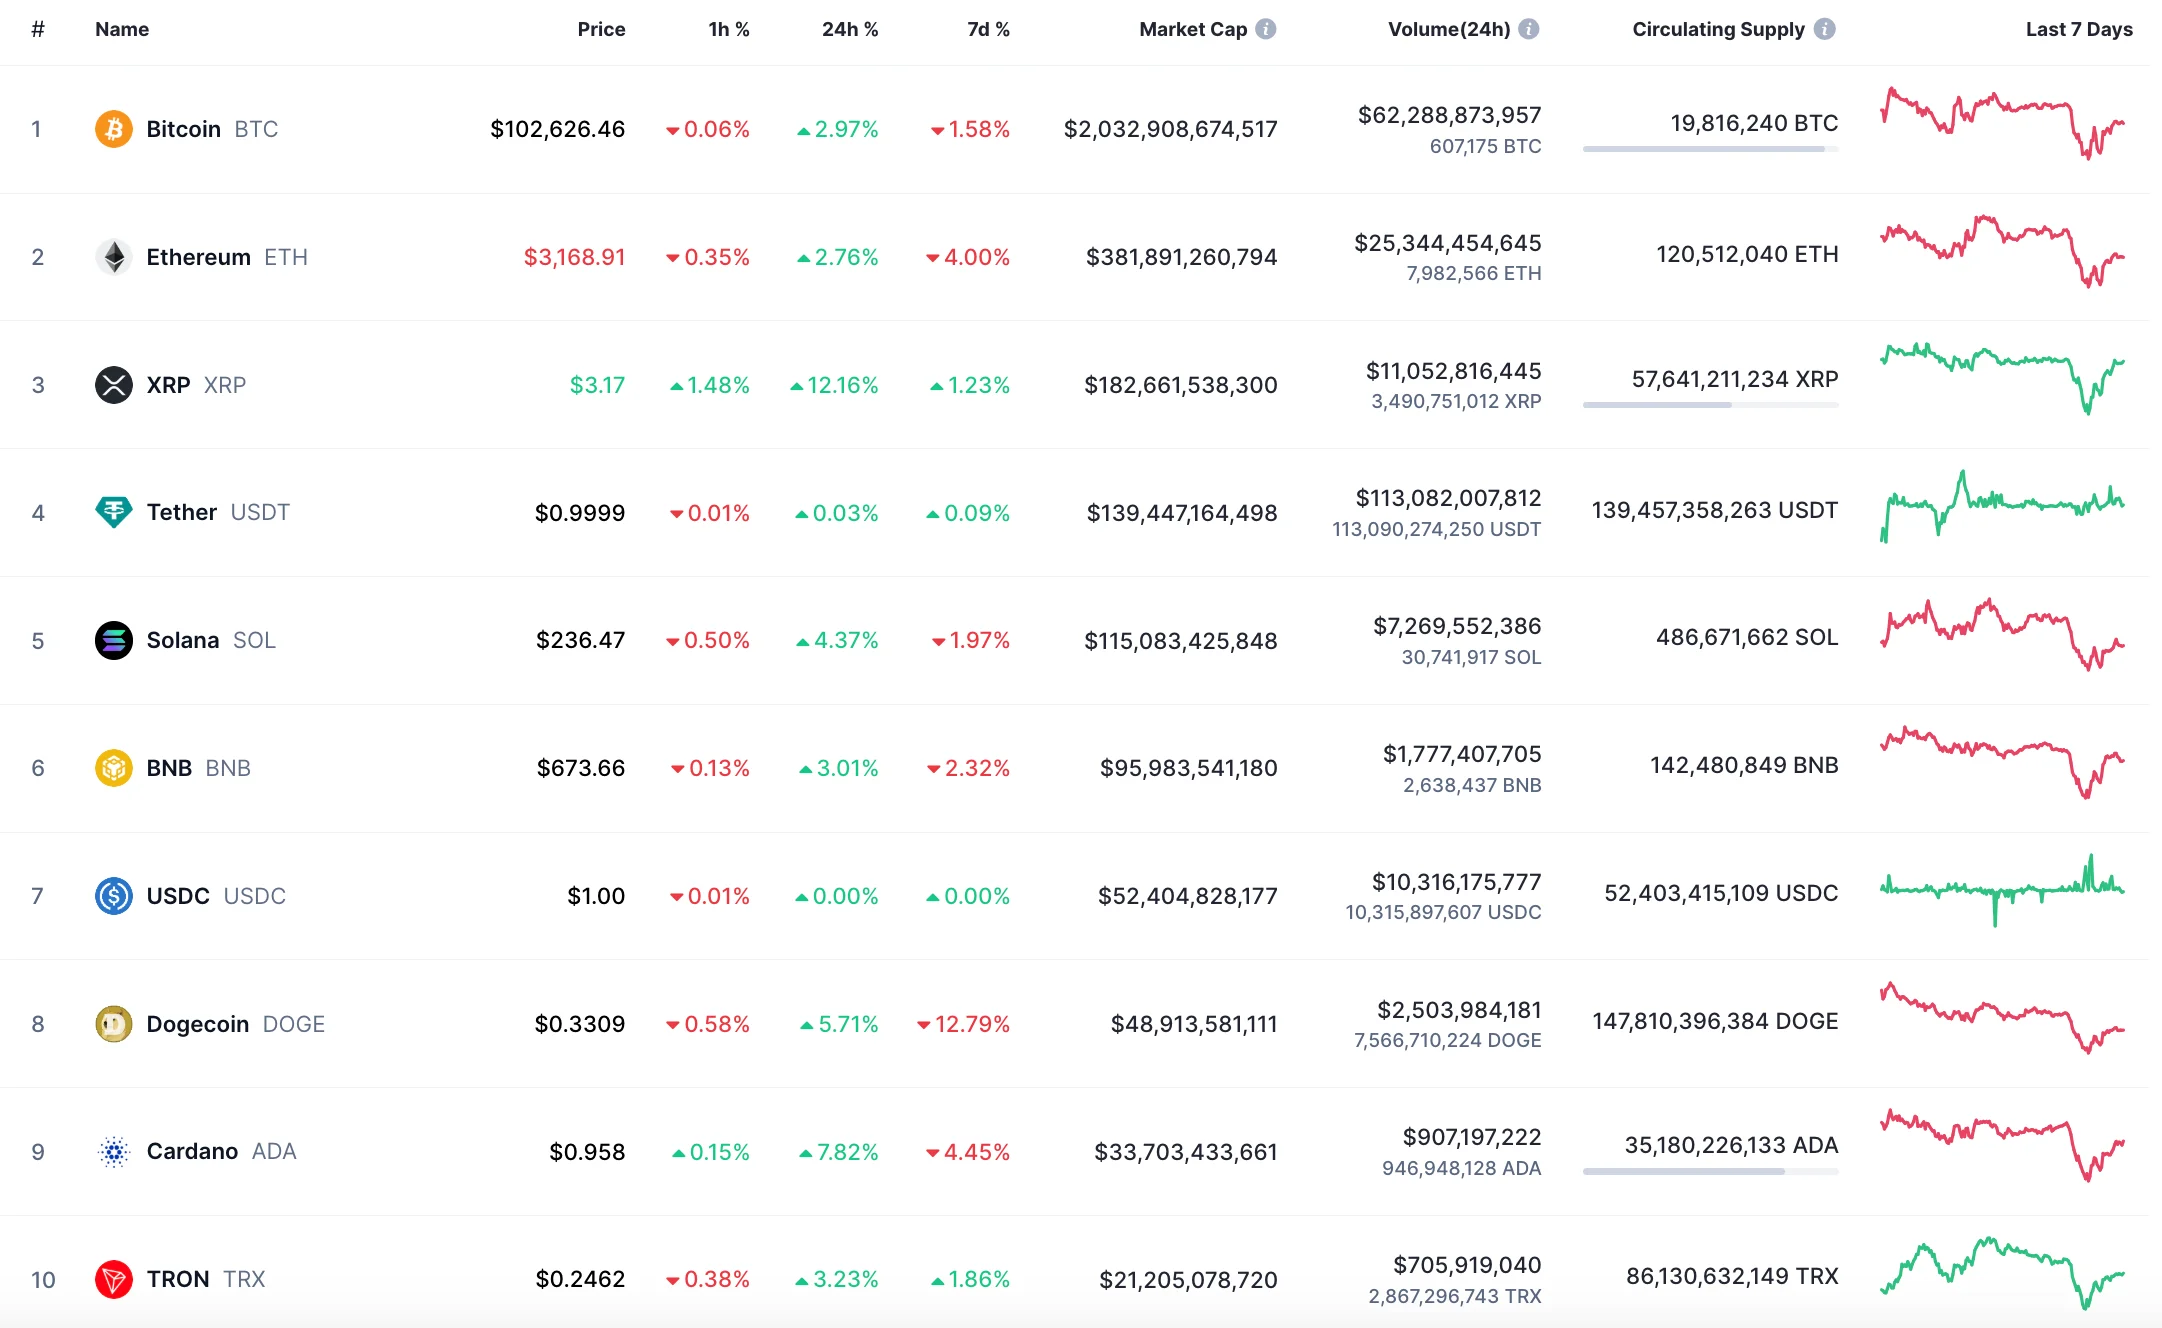Click the Market Cap info icon
The width and height of the screenshot is (2162, 1328).
(x=1266, y=29)
